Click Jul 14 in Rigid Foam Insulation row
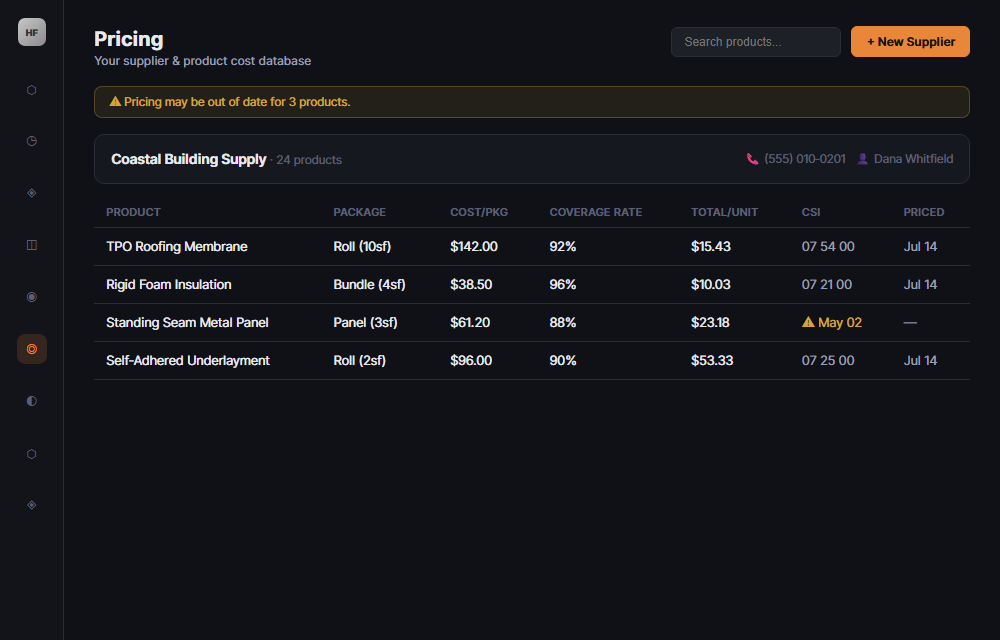1000x640 pixels. (920, 284)
